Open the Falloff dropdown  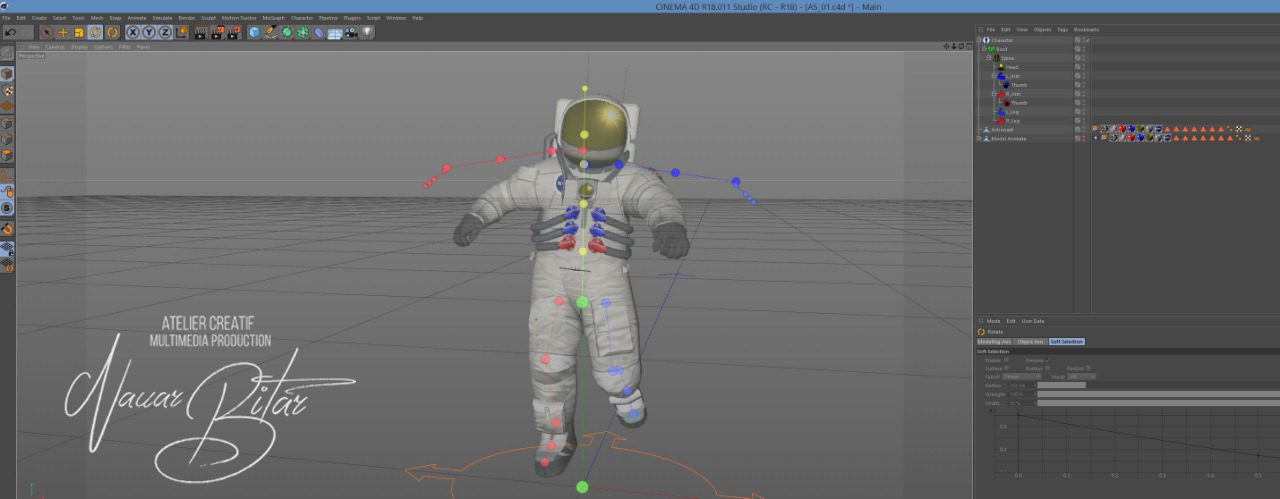pos(1021,376)
